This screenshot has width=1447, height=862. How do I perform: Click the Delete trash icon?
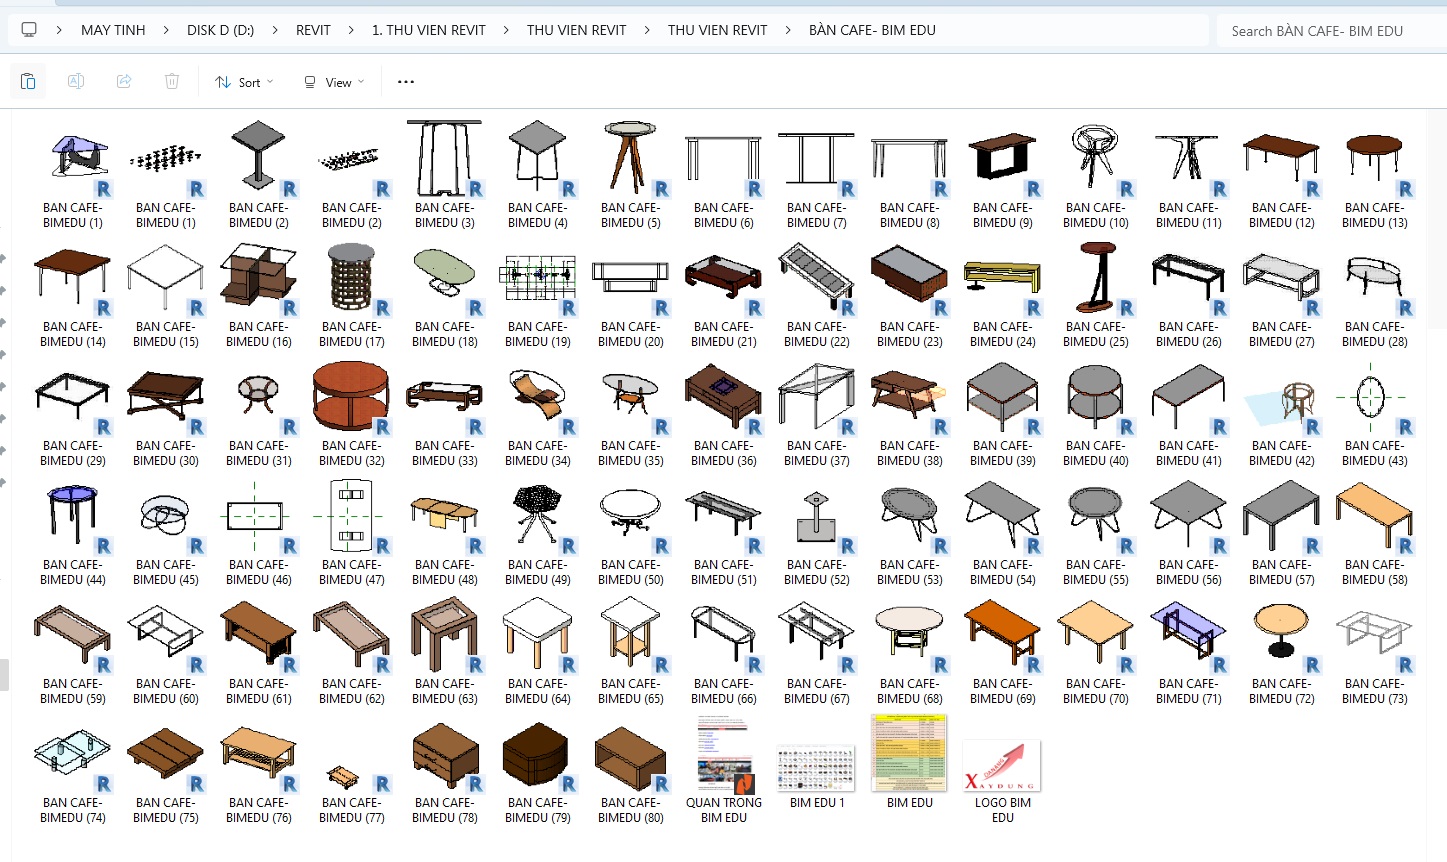click(x=172, y=82)
